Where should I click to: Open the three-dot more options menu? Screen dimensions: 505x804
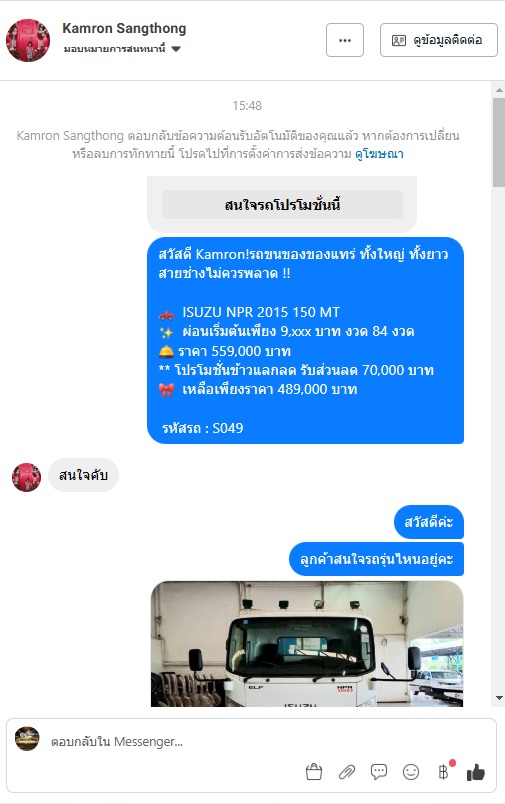click(345, 40)
